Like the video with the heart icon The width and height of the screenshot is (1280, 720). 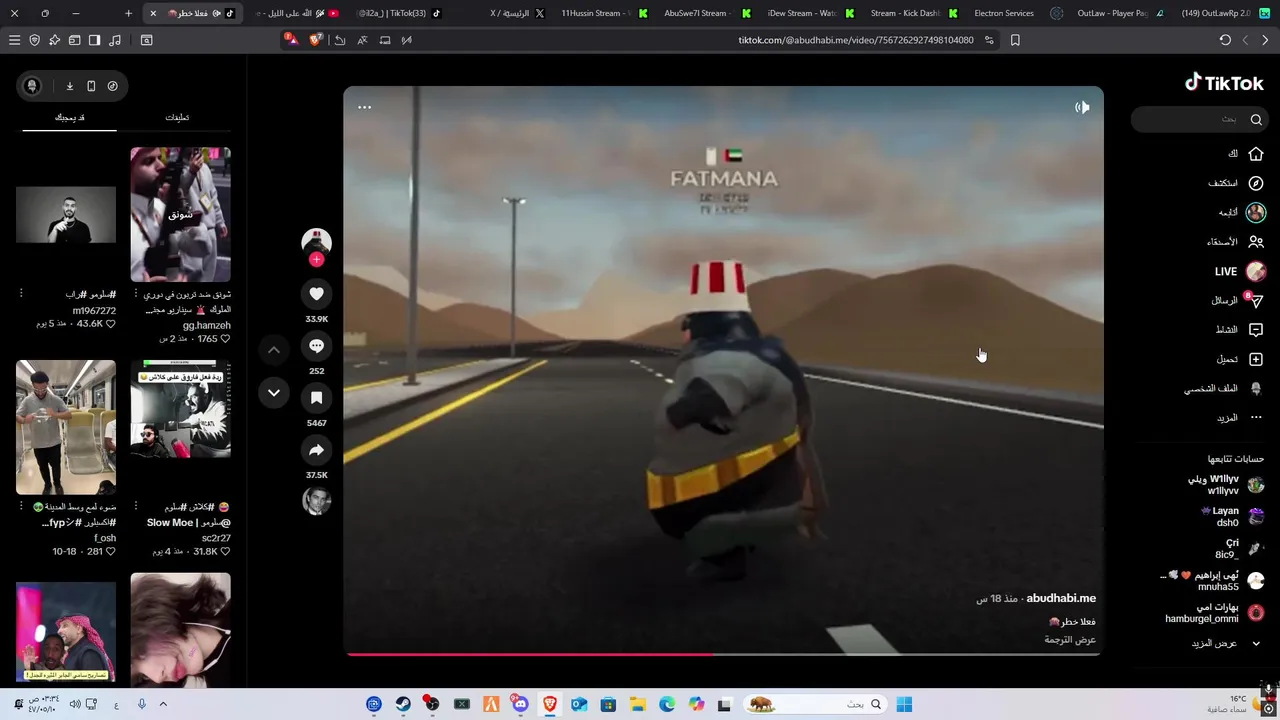click(x=316, y=293)
